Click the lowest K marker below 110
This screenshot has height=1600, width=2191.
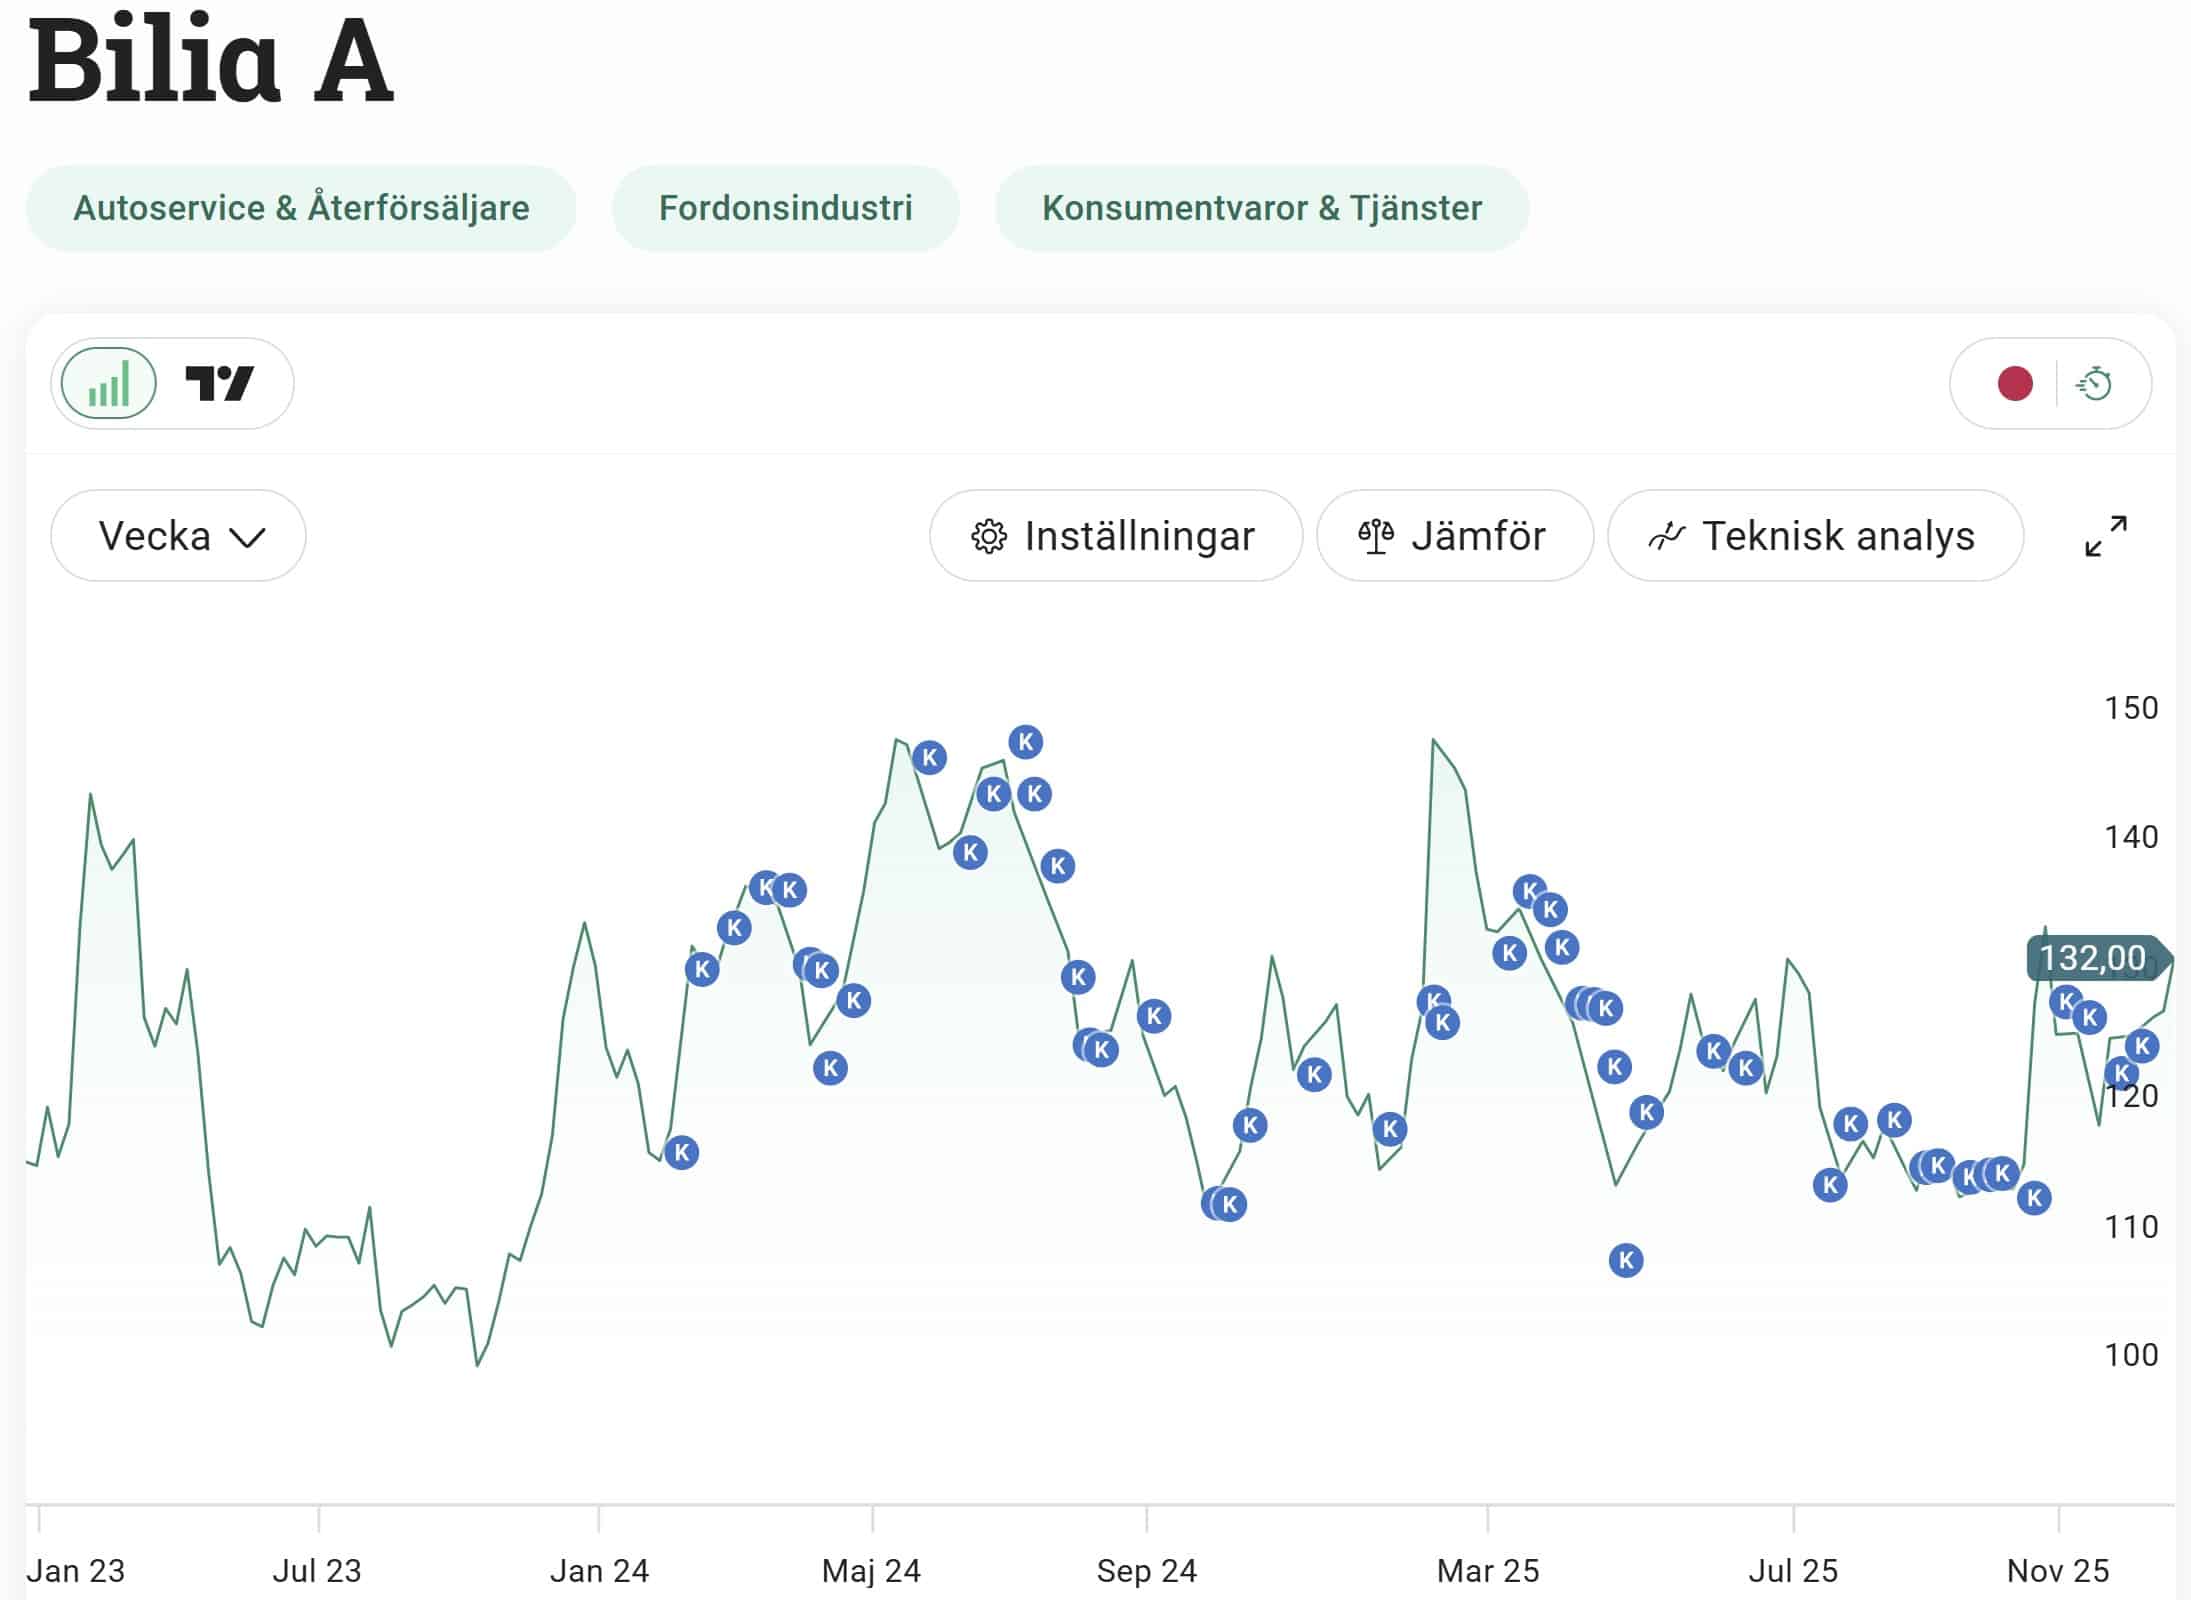pyautogui.click(x=1626, y=1260)
